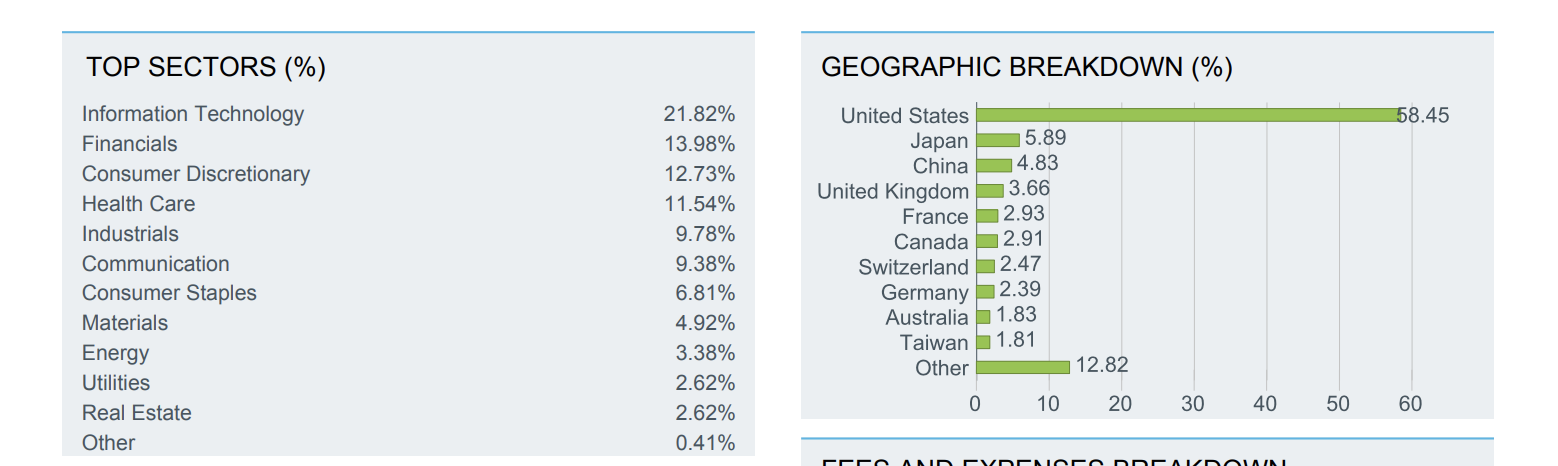The image size is (1558, 466).
Task: Click the Taiwan country label
Action: point(934,343)
